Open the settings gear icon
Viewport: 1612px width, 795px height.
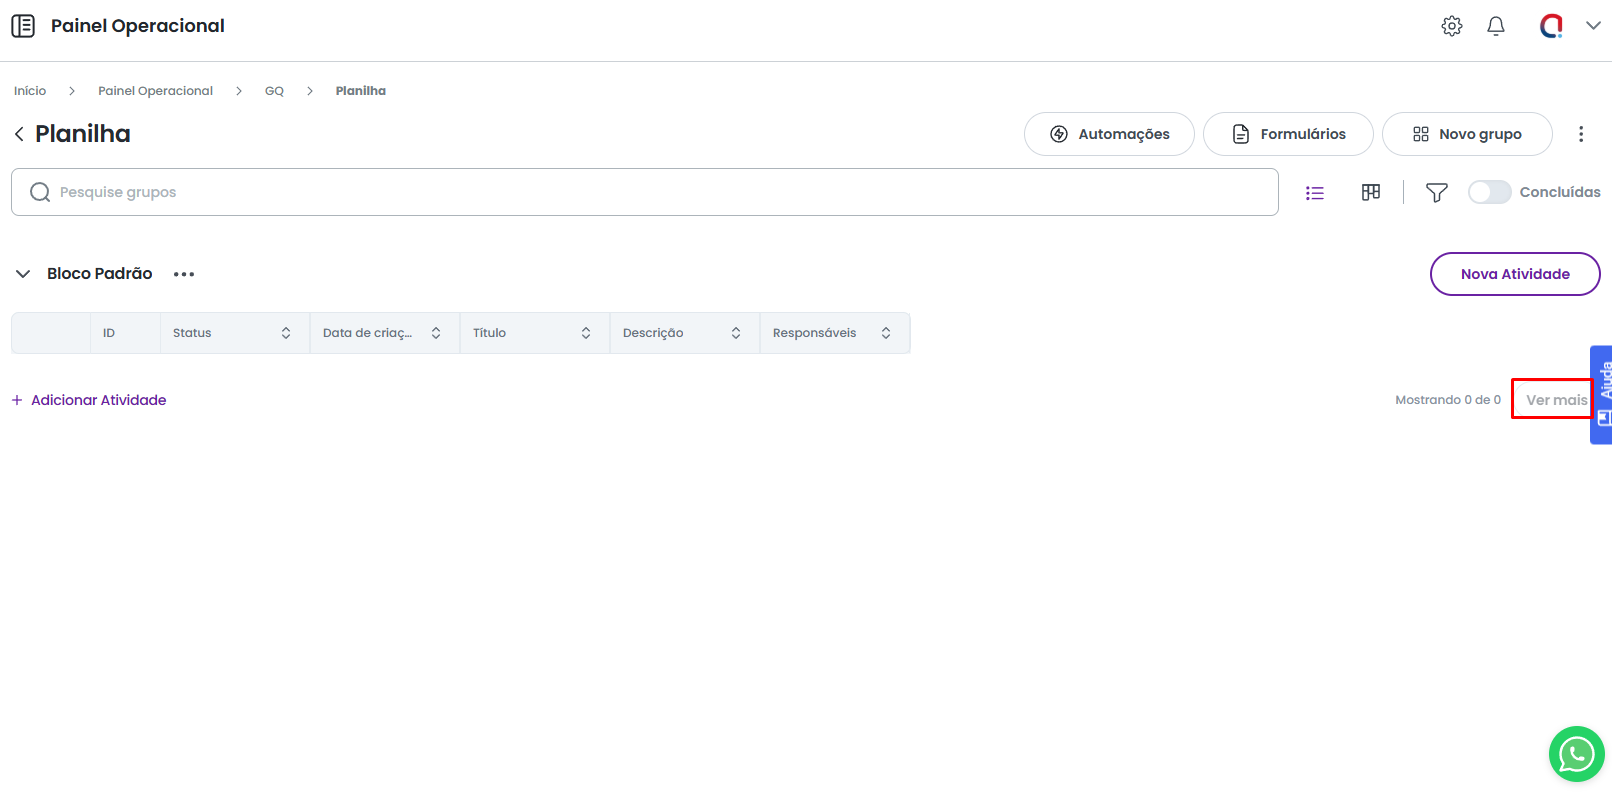point(1451,26)
